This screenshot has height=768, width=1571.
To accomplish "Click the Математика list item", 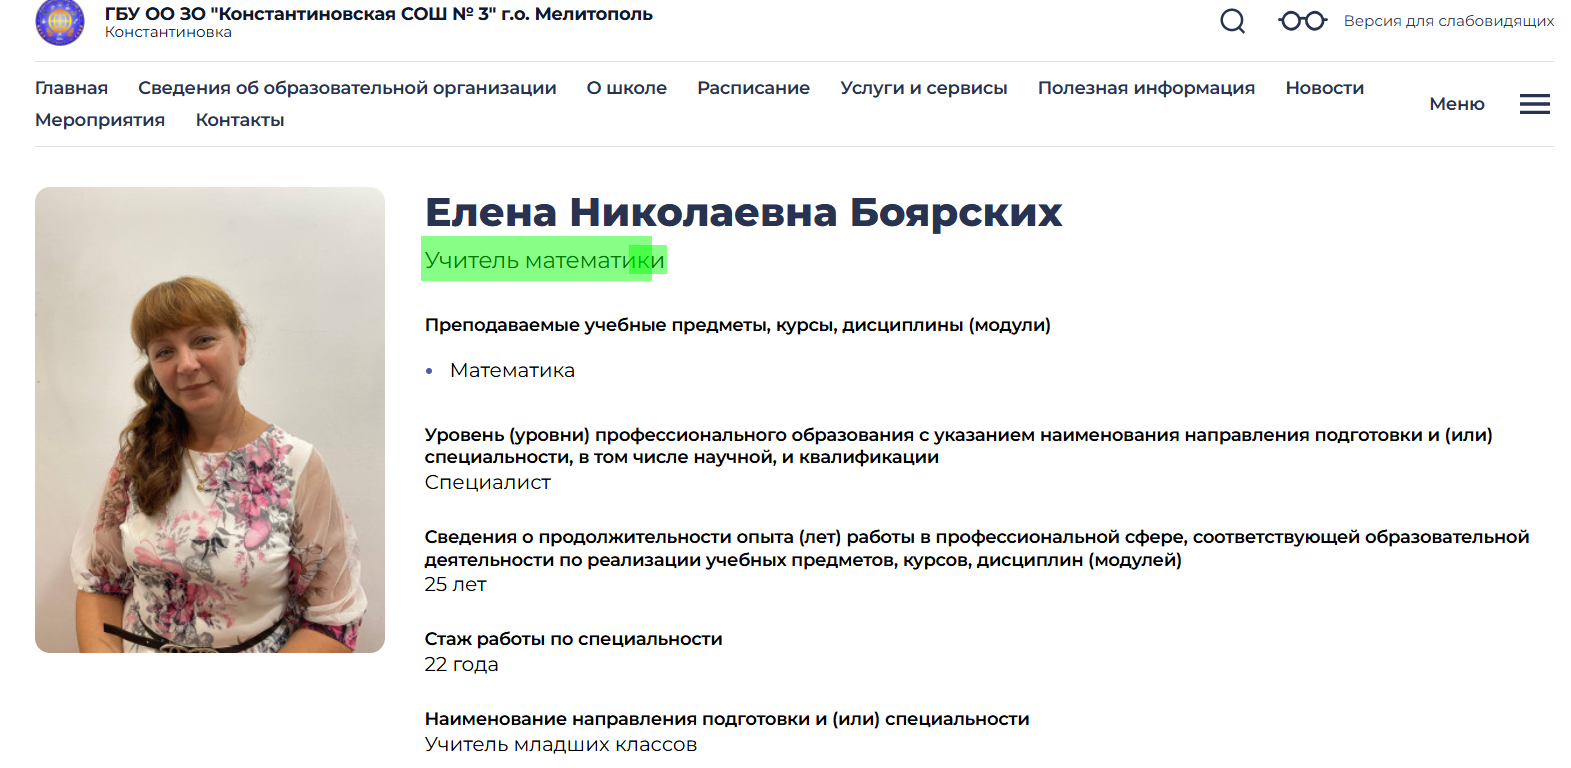I will (512, 370).
